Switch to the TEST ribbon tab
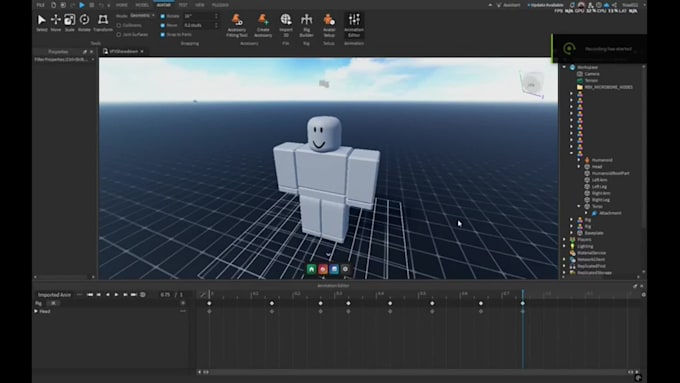 tap(183, 5)
